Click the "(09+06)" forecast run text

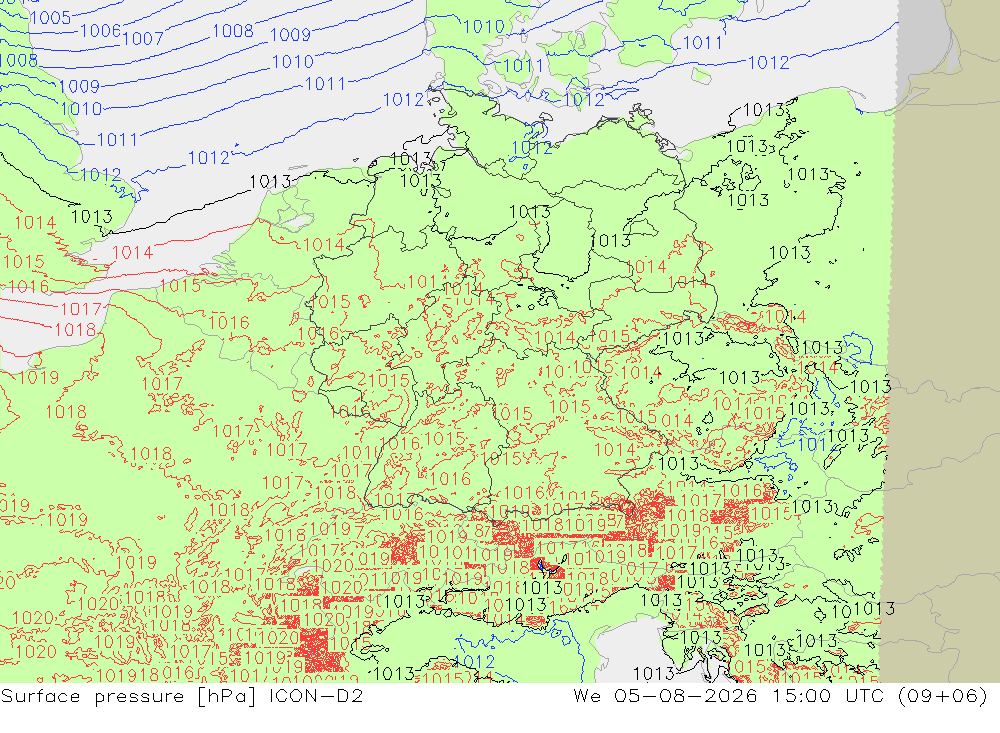click(943, 695)
